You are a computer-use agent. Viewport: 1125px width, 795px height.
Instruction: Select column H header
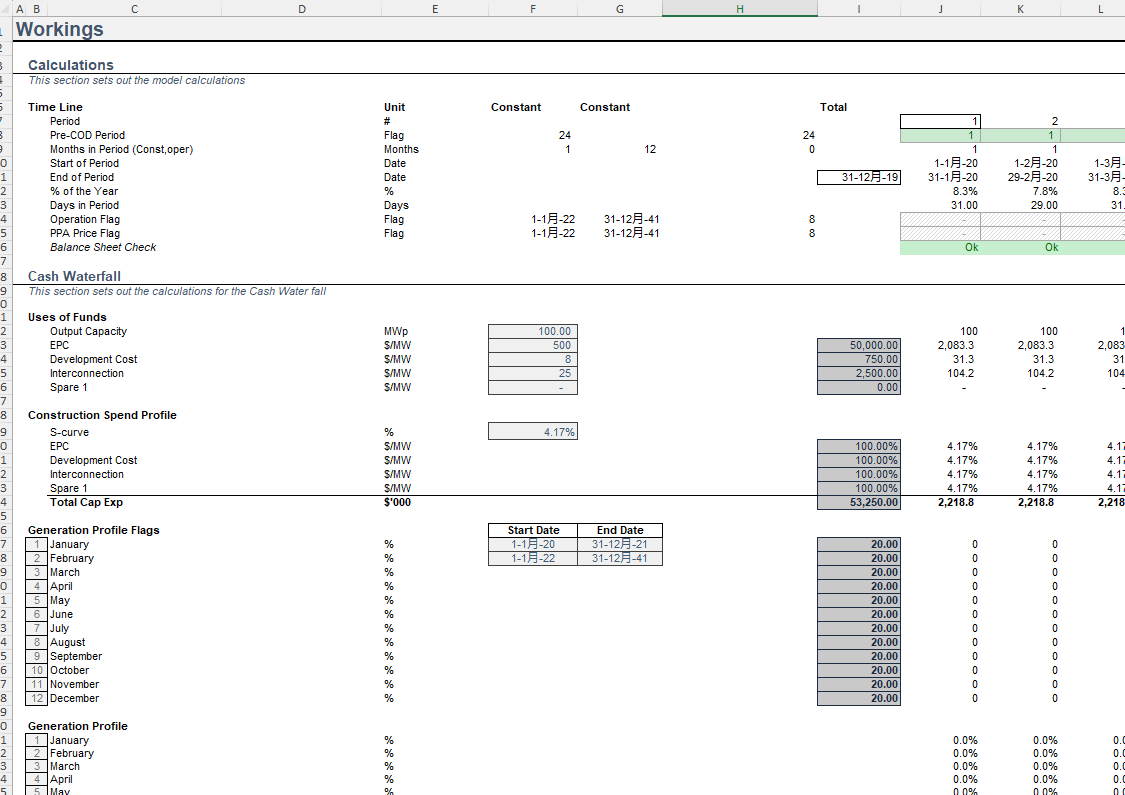[x=739, y=8]
